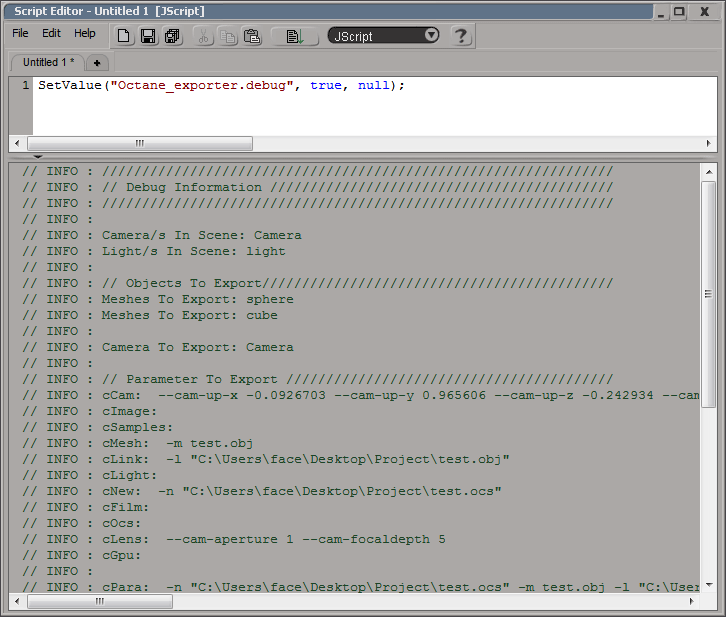Image resolution: width=726 pixels, height=617 pixels.
Task: Click "Octane_exporter.debug" string in code
Action: 201,85
